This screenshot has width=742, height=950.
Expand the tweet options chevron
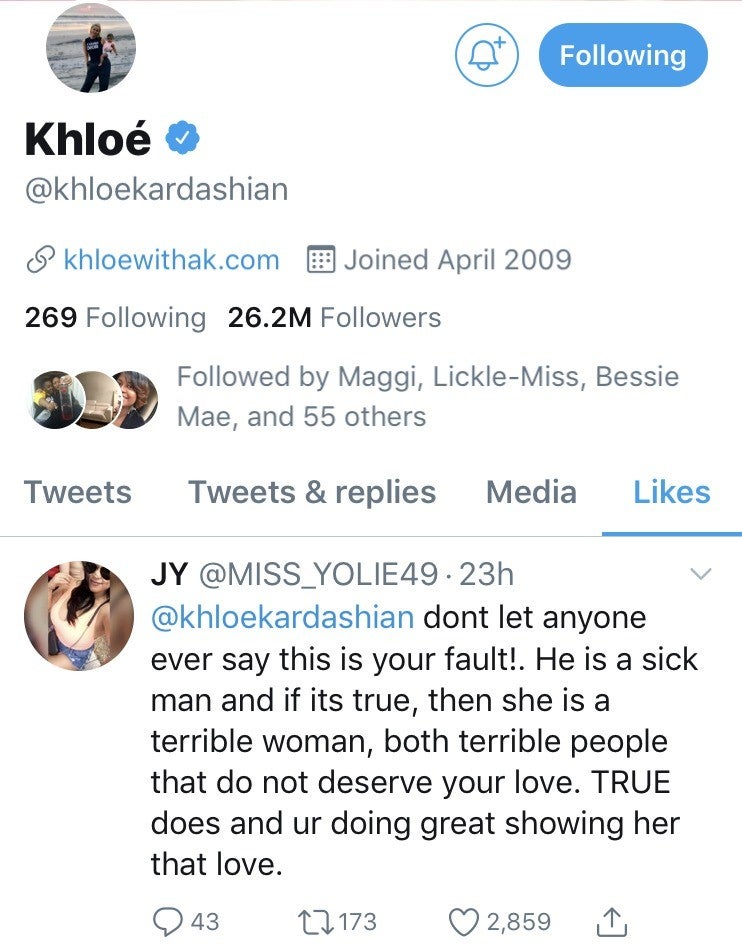pyautogui.click(x=702, y=574)
